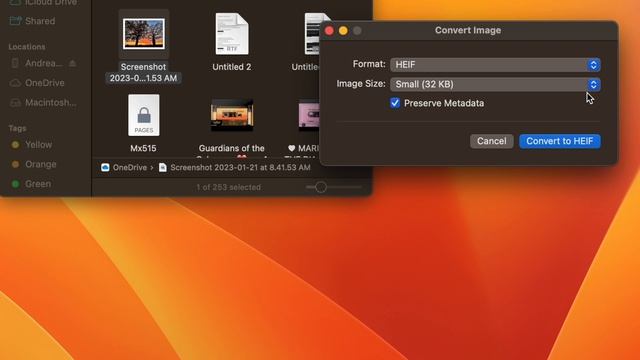The image size is (640, 360).
Task: Select the Screenshot image thumbnail in Finder
Action: click(144, 34)
